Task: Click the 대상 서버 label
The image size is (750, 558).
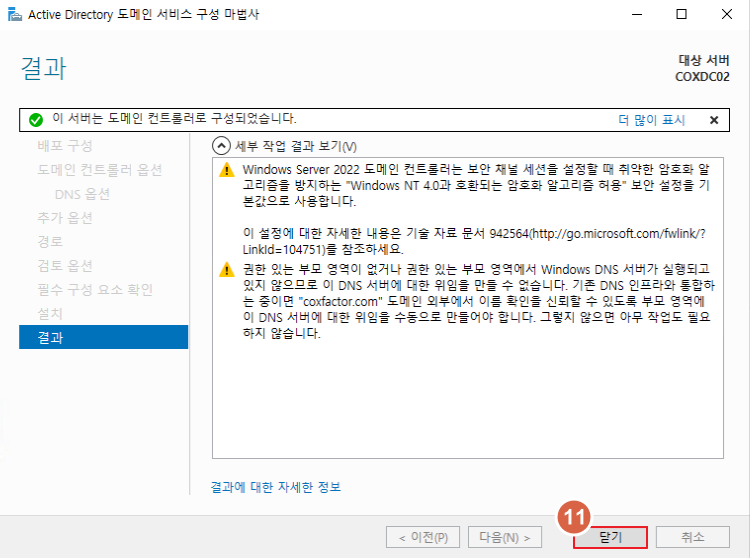Action: point(704,60)
